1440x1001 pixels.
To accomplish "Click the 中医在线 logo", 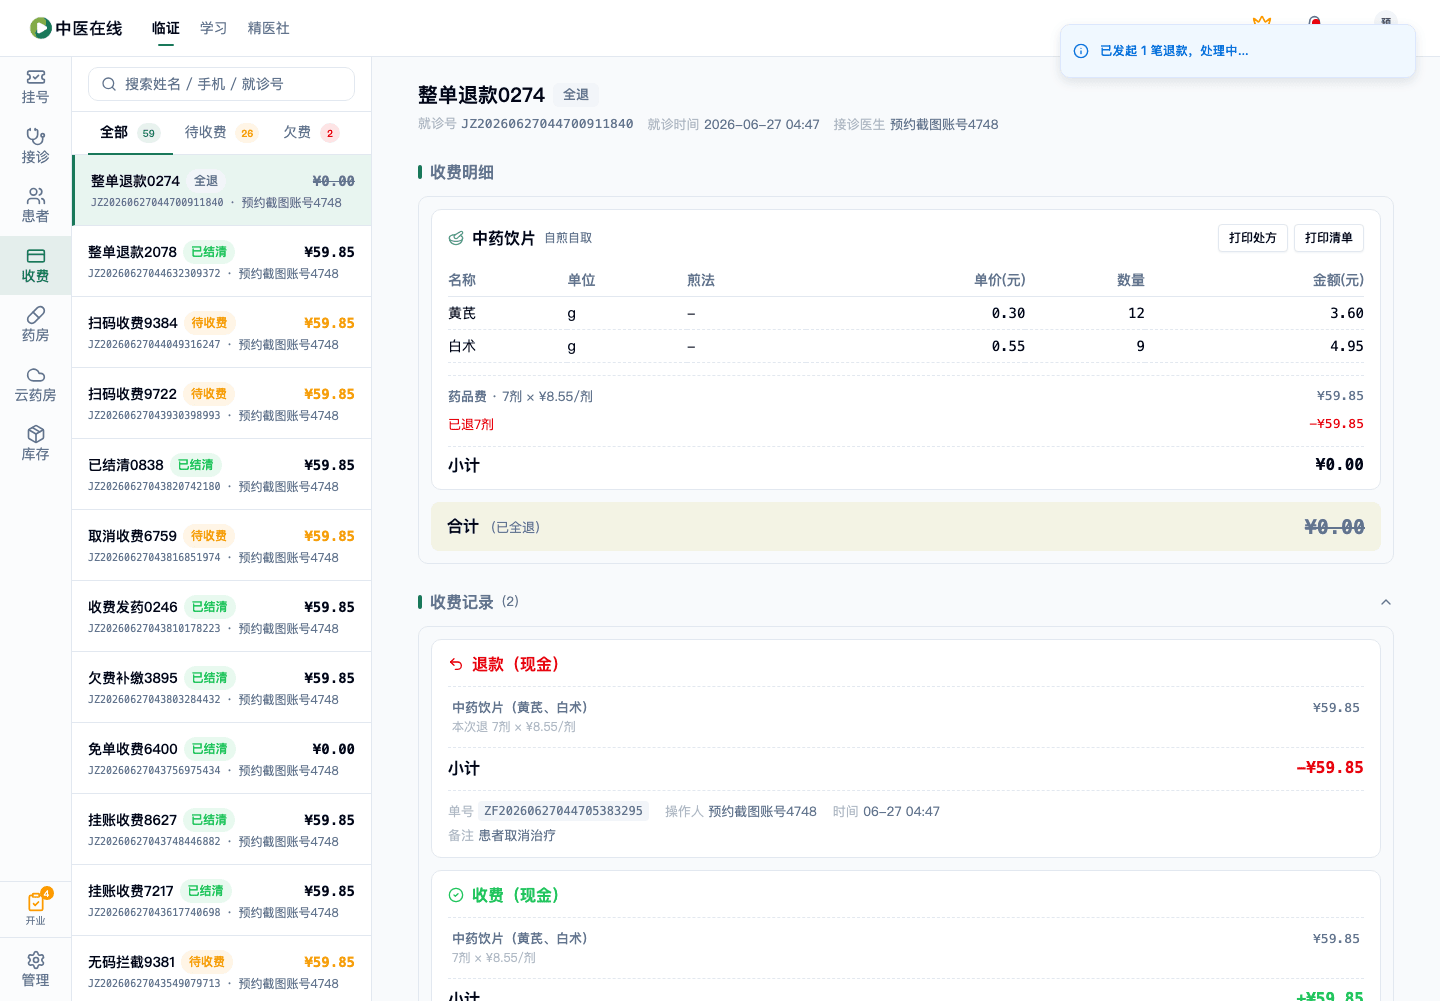I will [x=76, y=28].
